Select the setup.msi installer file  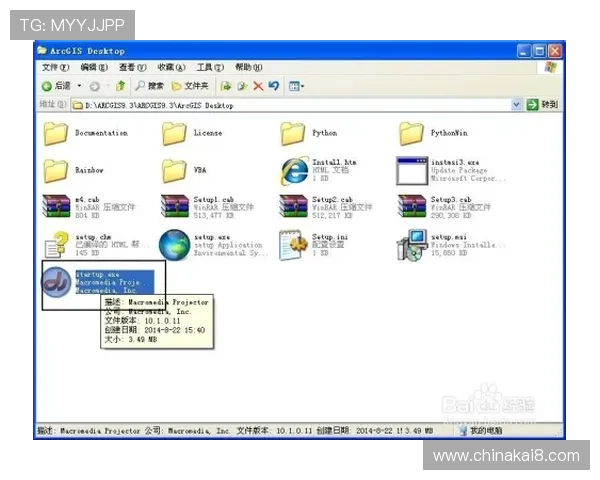coord(412,245)
